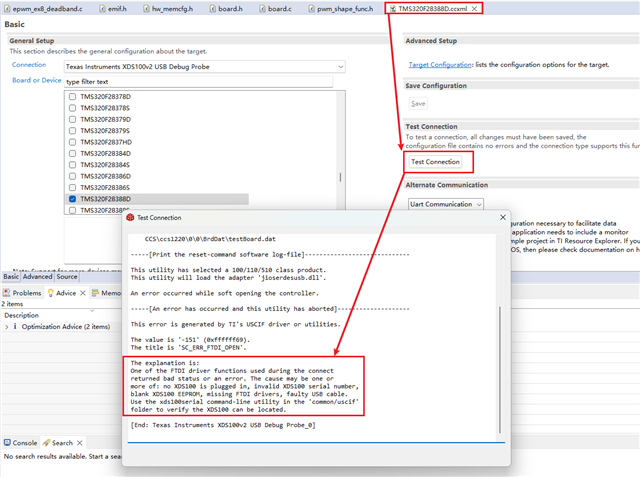The image size is (640, 477).
Task: Check the TMS320F28378S device checkbox
Action: [73, 108]
